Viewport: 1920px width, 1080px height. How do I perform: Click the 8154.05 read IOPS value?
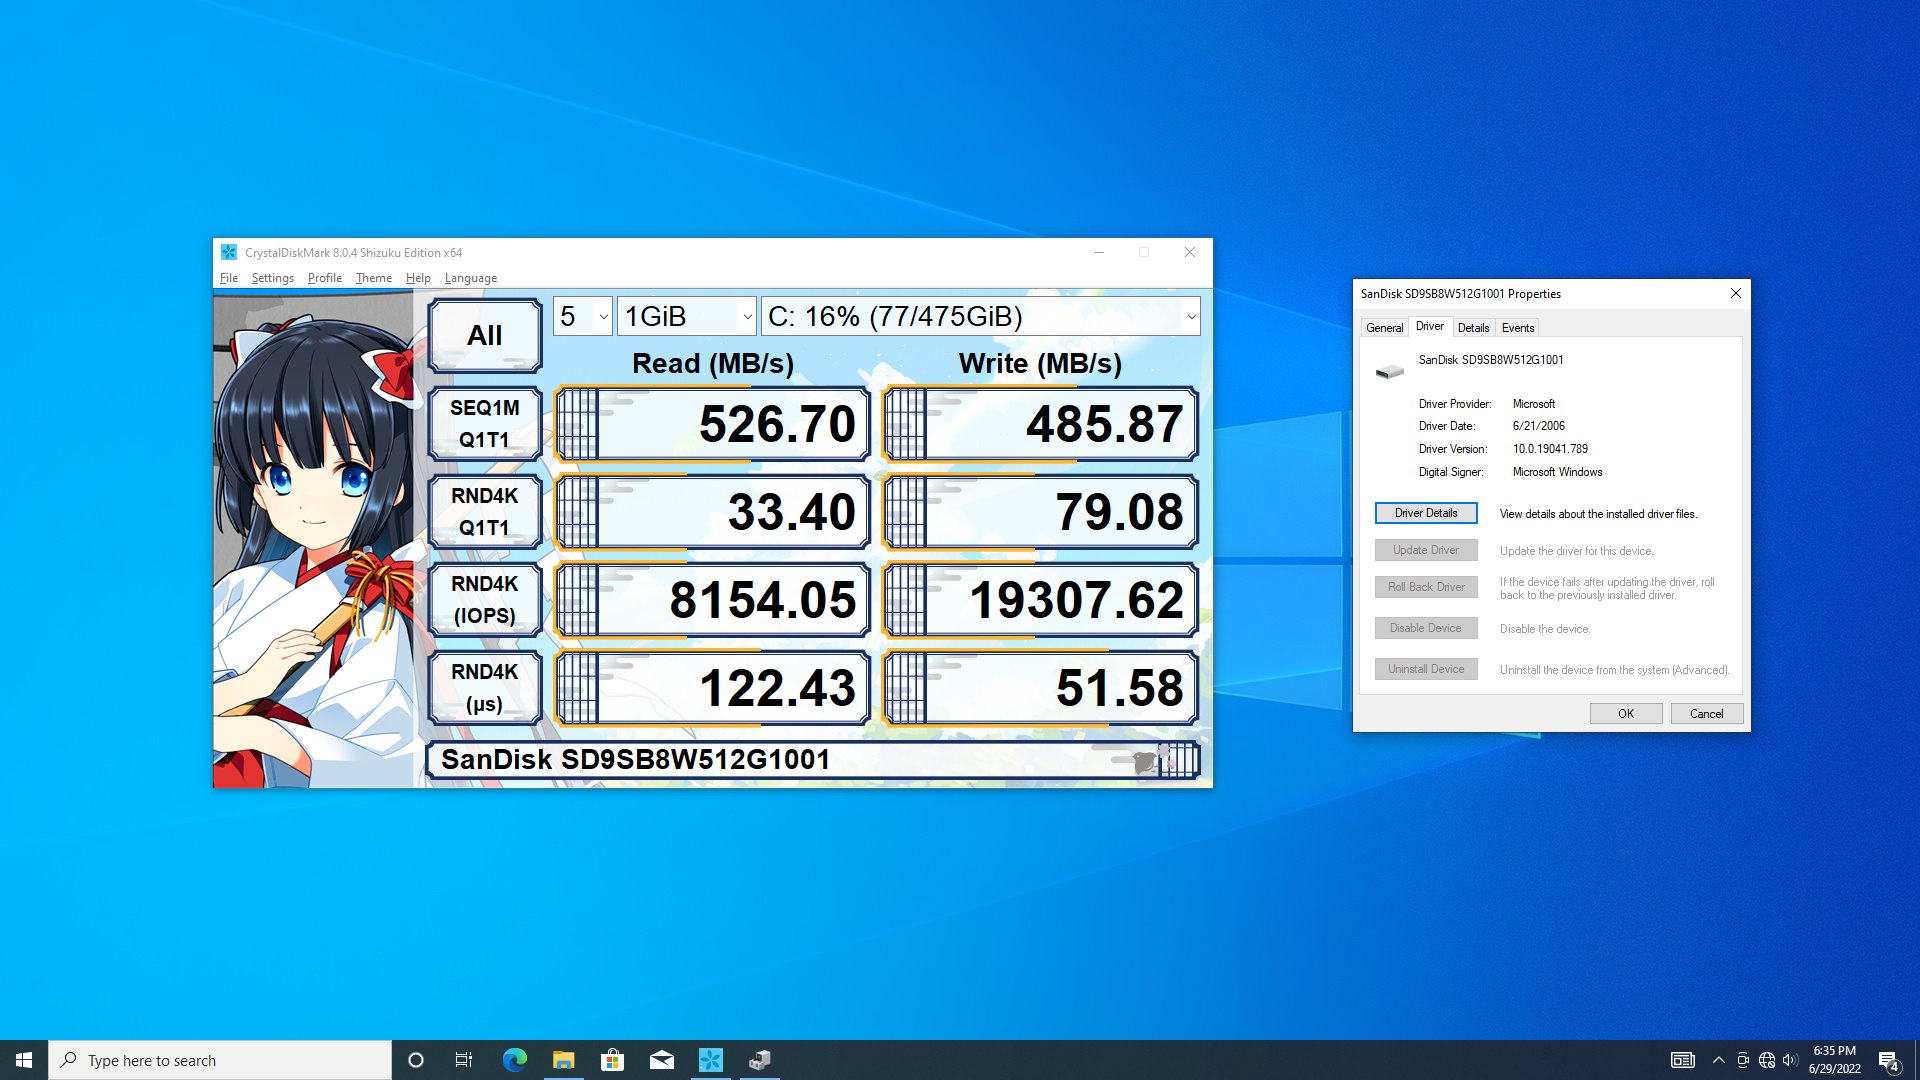[712, 600]
